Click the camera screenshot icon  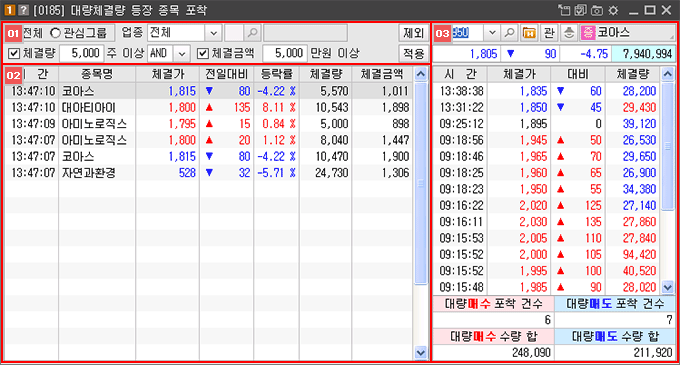click(597, 10)
